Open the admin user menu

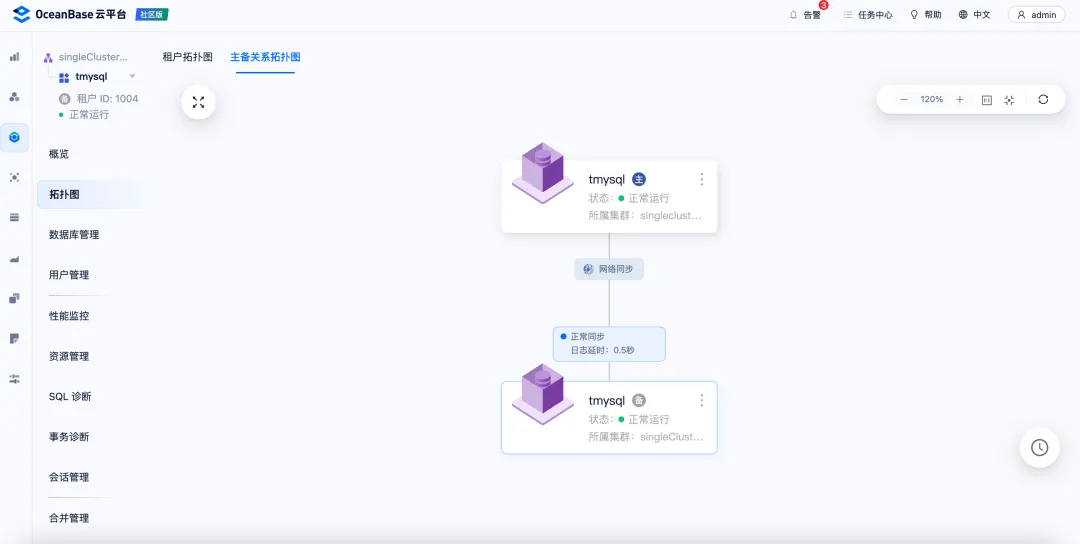click(x=1037, y=14)
